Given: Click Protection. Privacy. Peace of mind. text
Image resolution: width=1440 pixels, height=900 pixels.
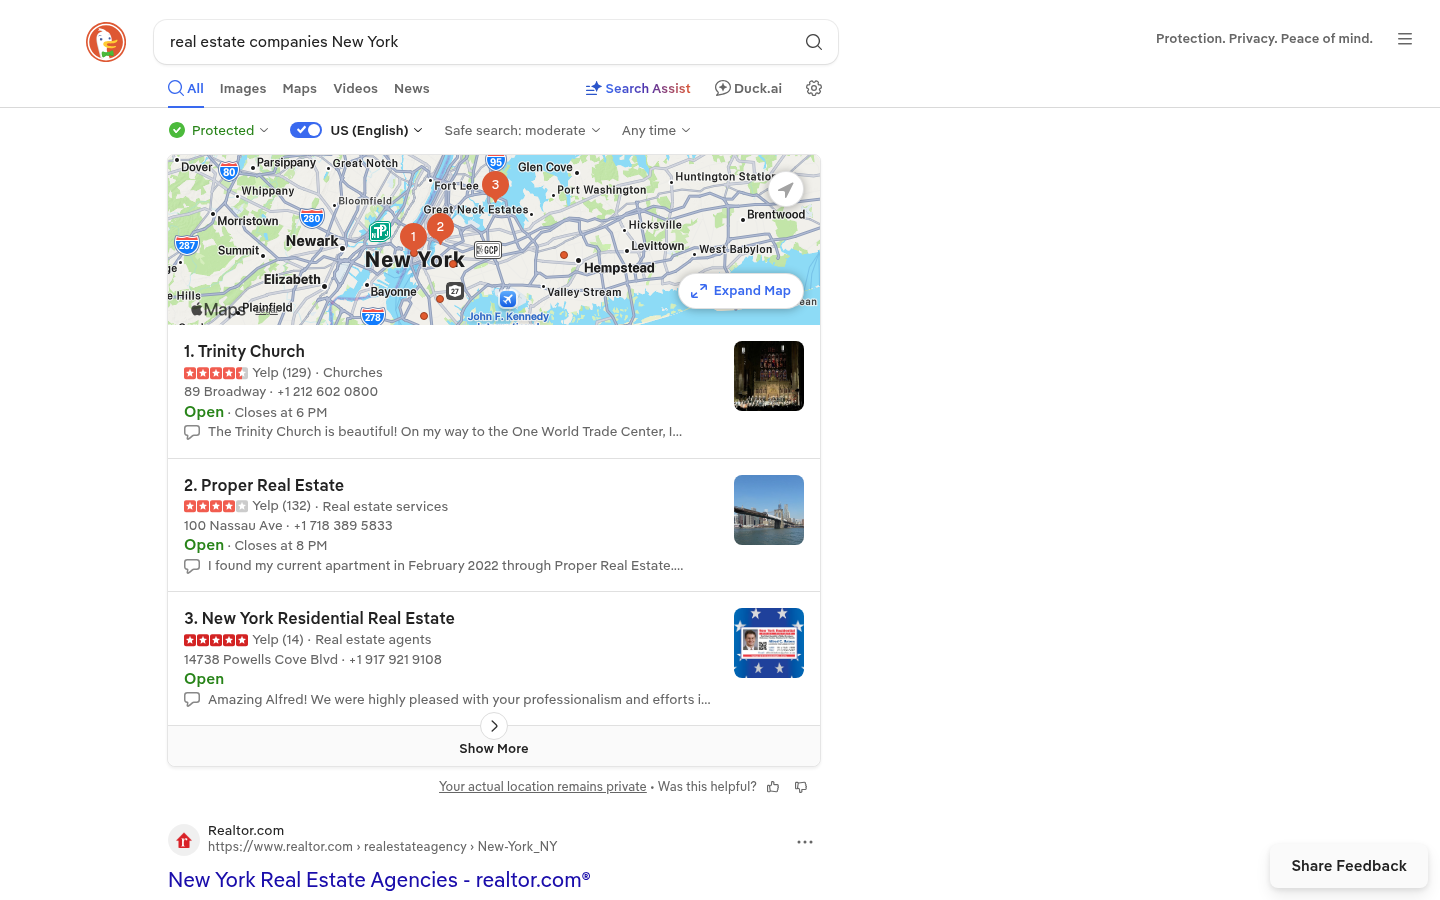Looking at the screenshot, I should coord(1264,39).
